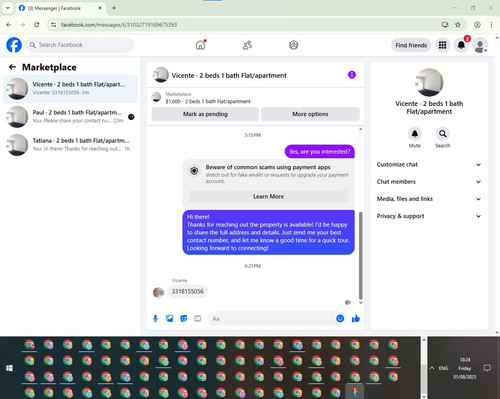
Task: Record a voice clip with microphone icon
Action: 155,319
